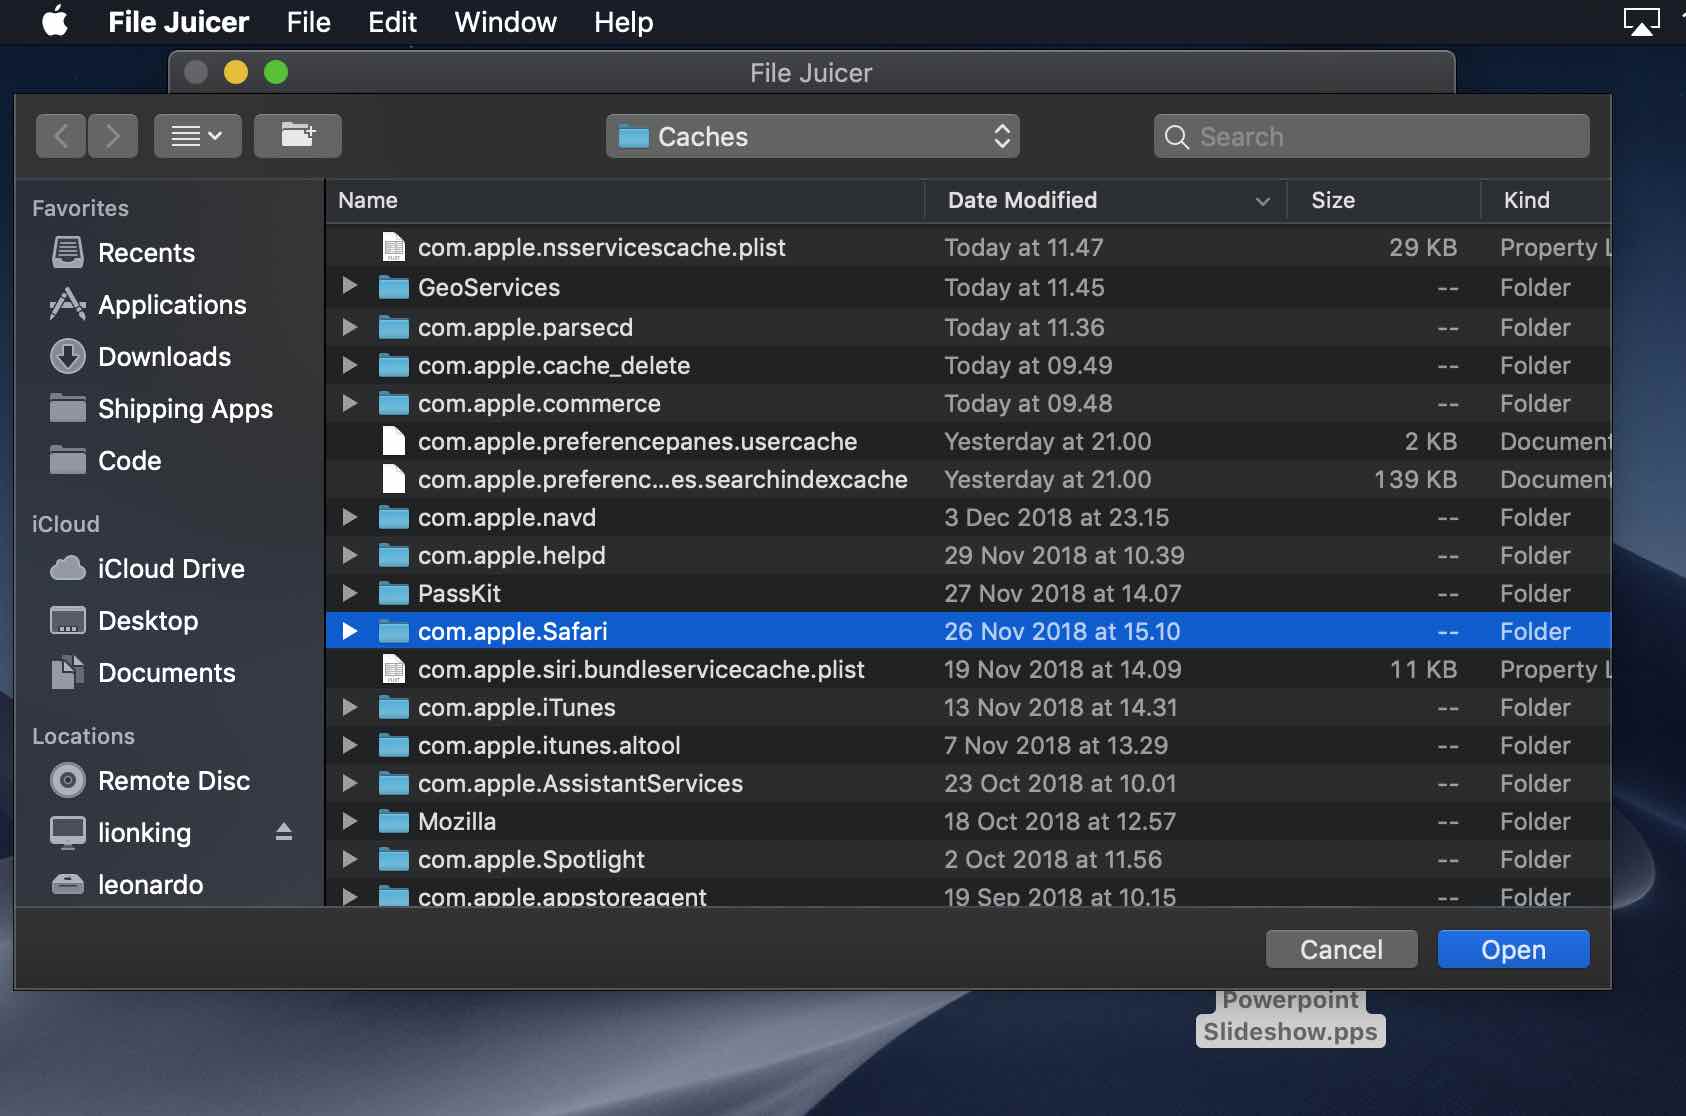Expand the com.apple.Safari folder

[x=349, y=631]
